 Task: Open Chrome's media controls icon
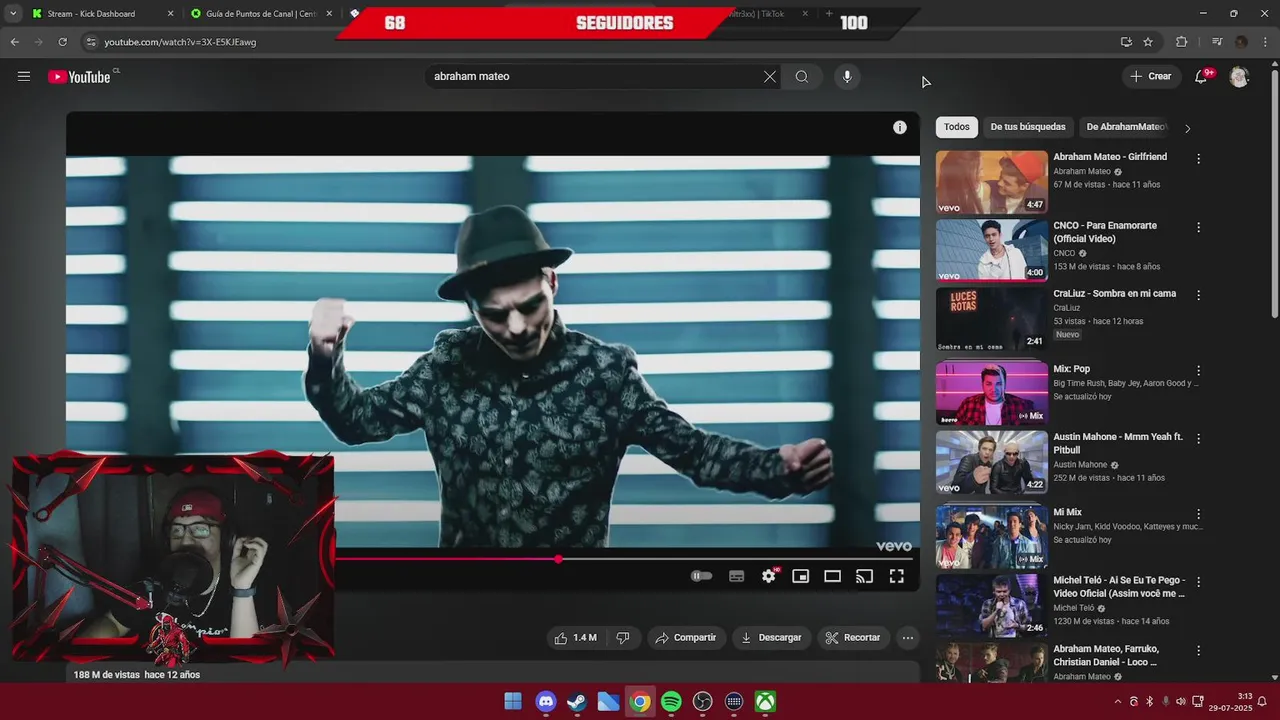[x=1217, y=42]
